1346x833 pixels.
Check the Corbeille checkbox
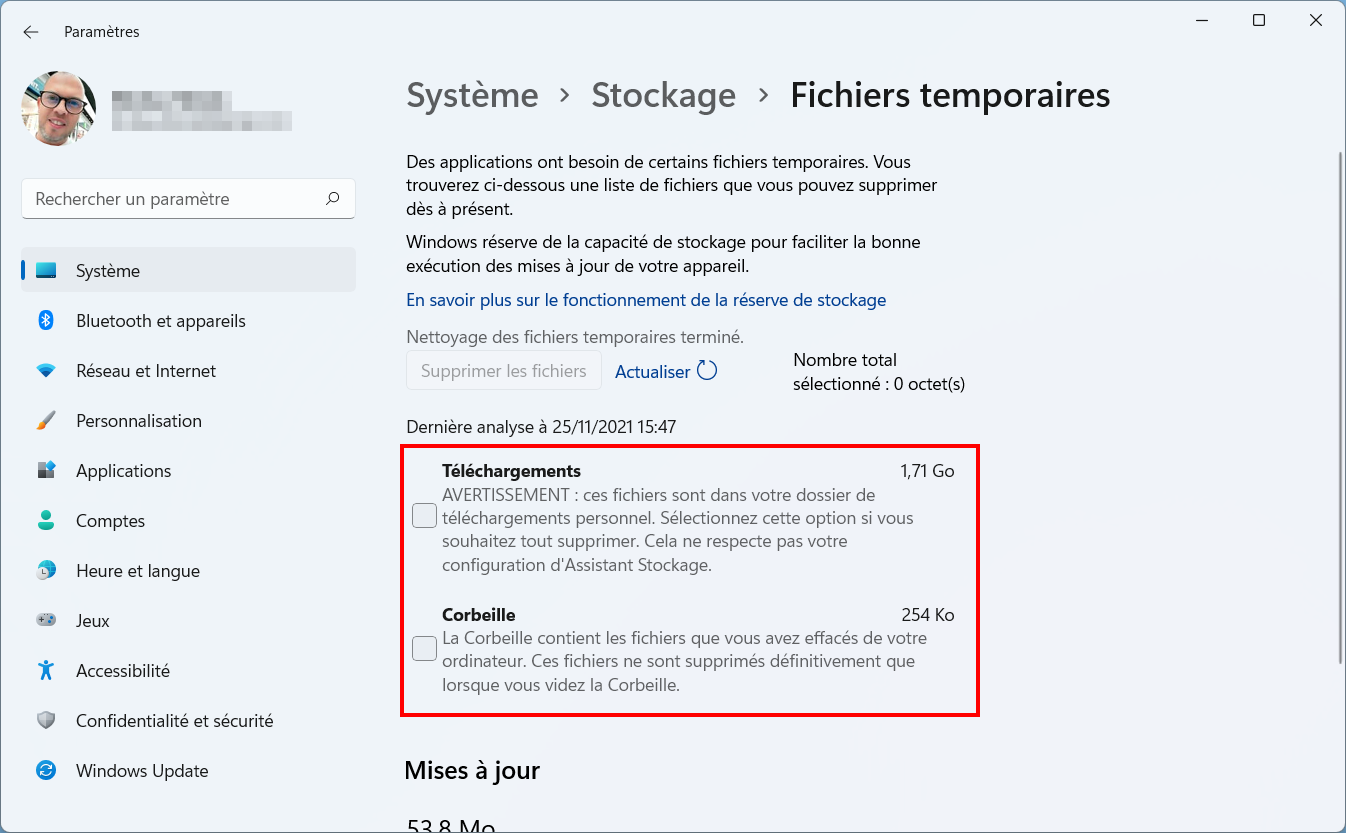click(x=424, y=648)
